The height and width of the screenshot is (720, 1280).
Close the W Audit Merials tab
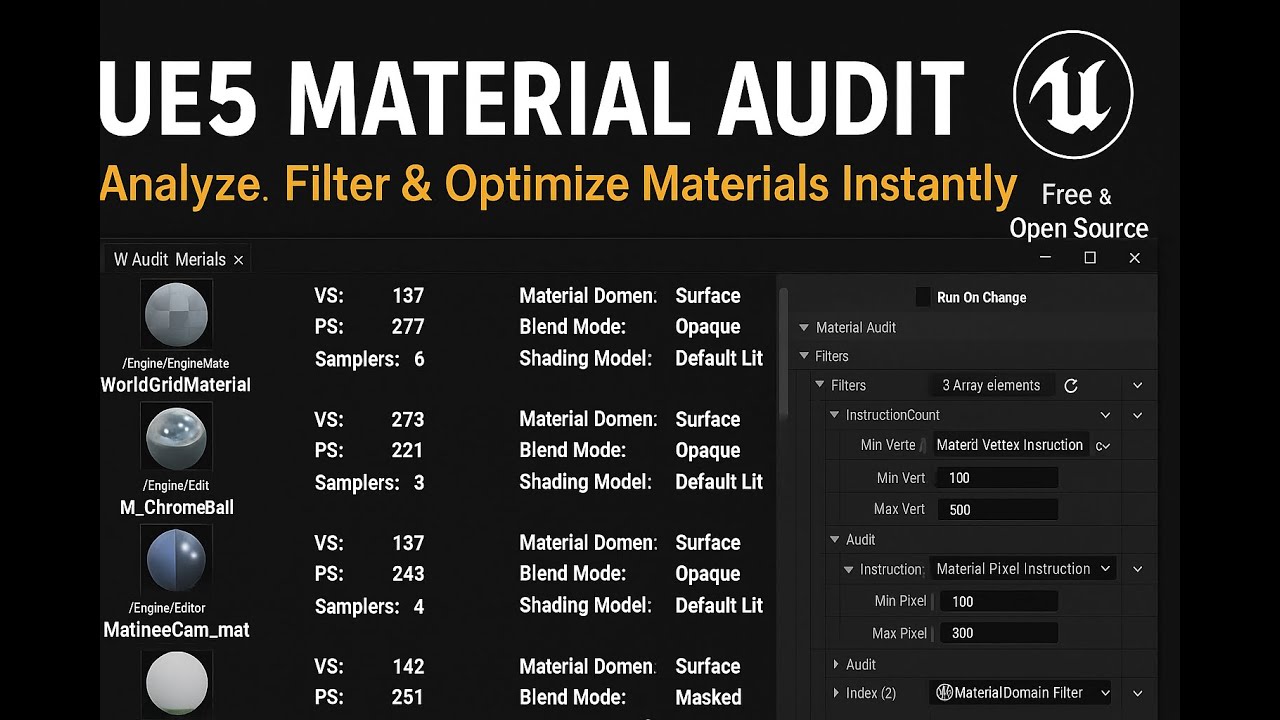[238, 260]
